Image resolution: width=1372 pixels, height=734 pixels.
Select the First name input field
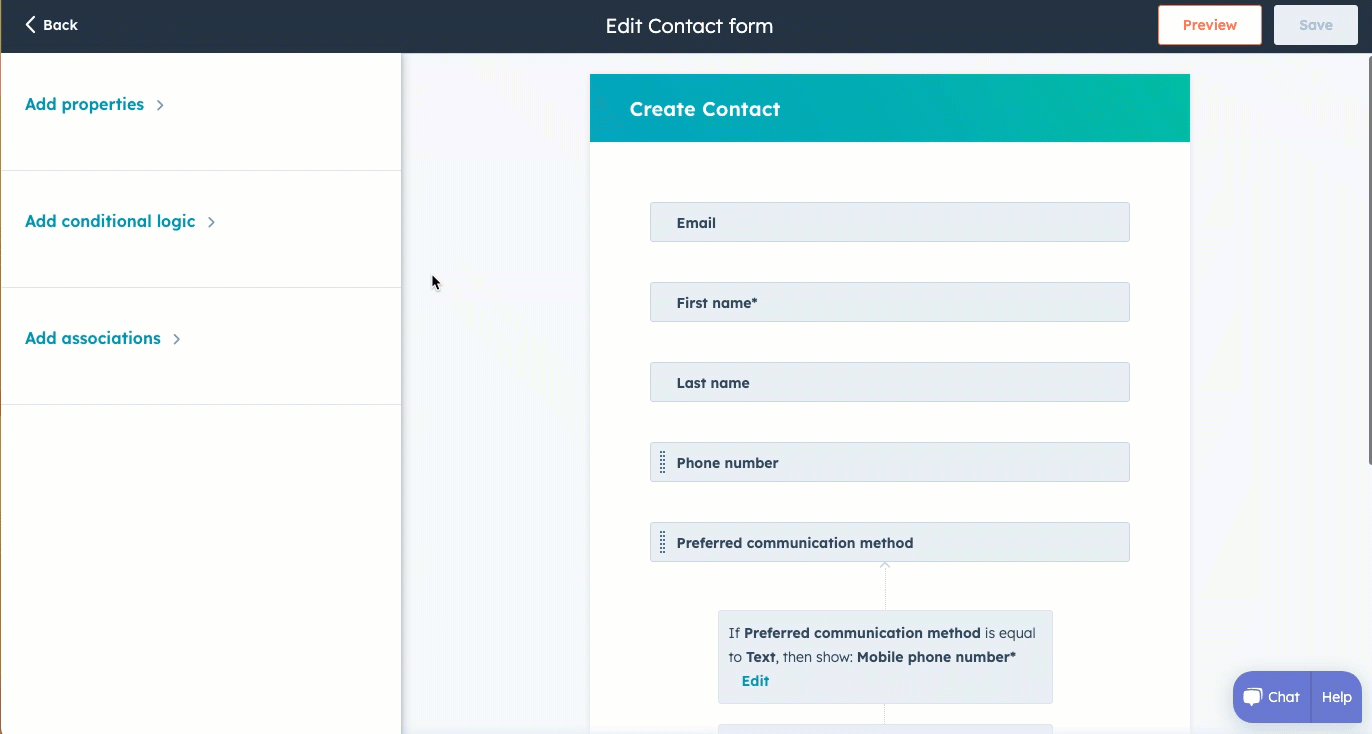889,302
